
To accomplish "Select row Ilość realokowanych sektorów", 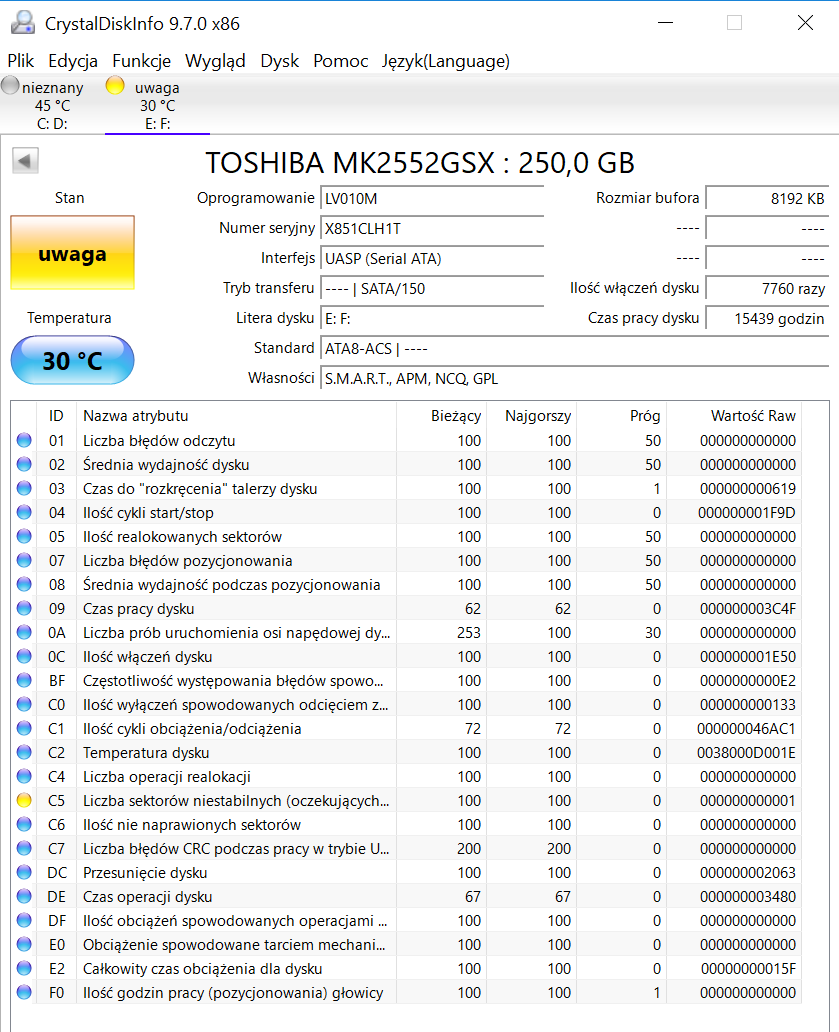I will click(x=406, y=536).
